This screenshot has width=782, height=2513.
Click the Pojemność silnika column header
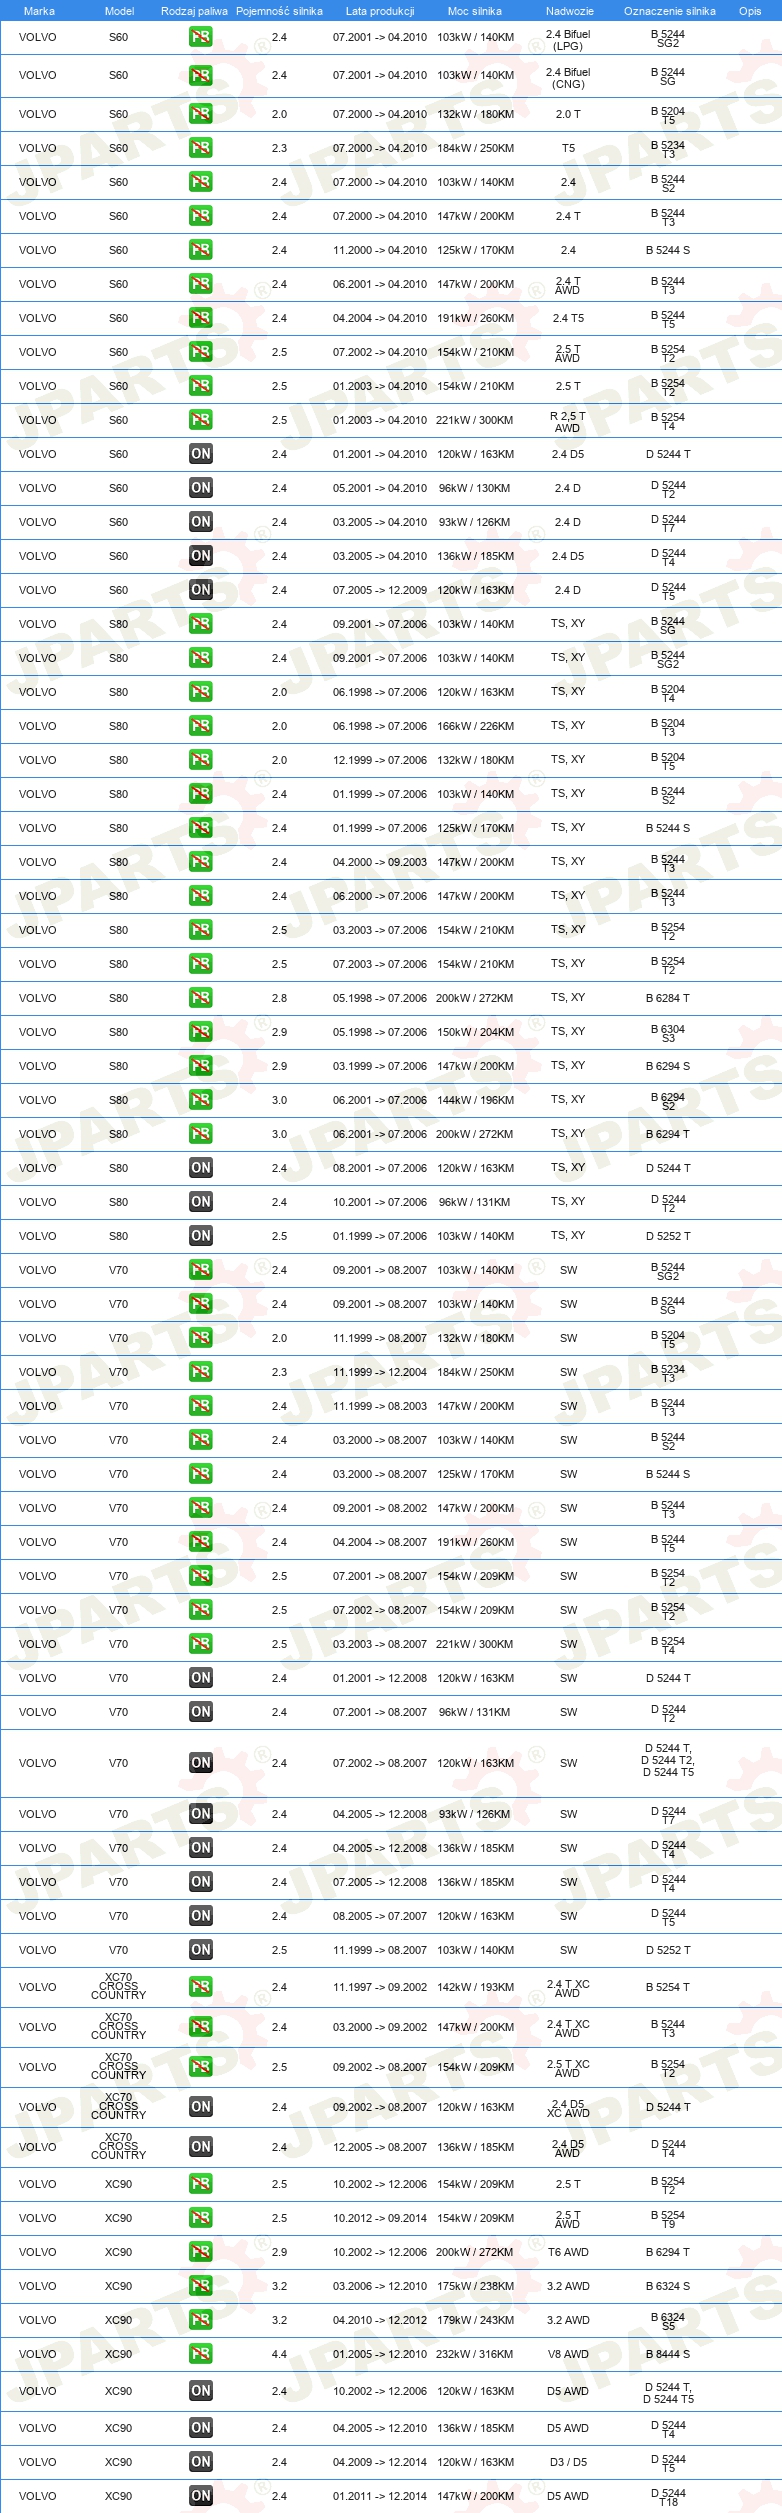279,11
